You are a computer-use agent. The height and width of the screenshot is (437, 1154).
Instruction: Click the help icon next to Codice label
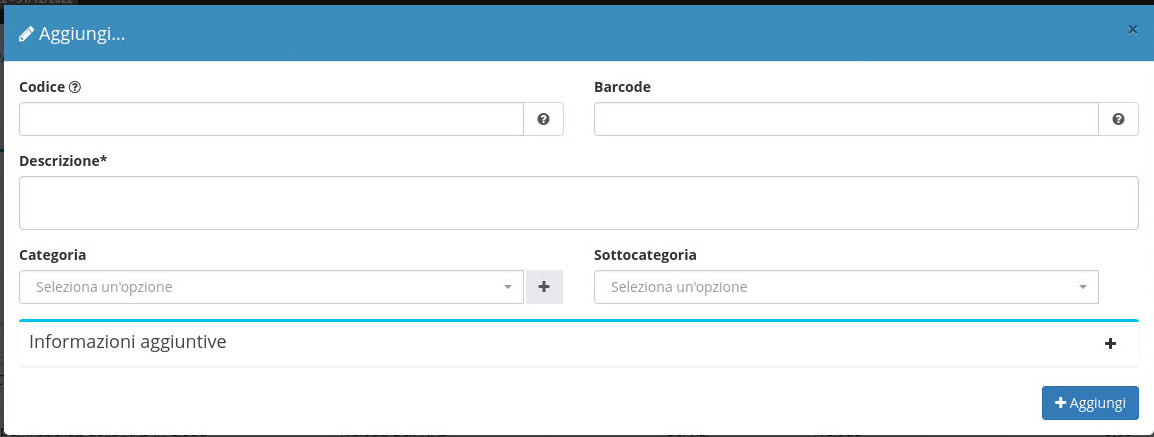(x=75, y=87)
